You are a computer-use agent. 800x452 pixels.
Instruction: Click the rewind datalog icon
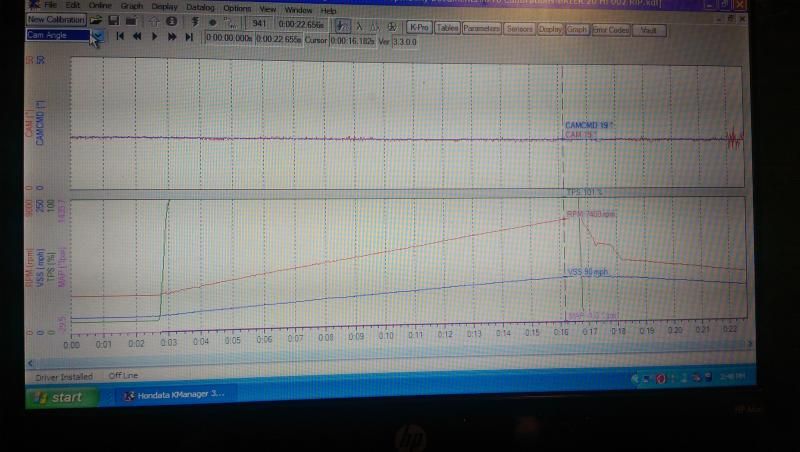tap(137, 36)
